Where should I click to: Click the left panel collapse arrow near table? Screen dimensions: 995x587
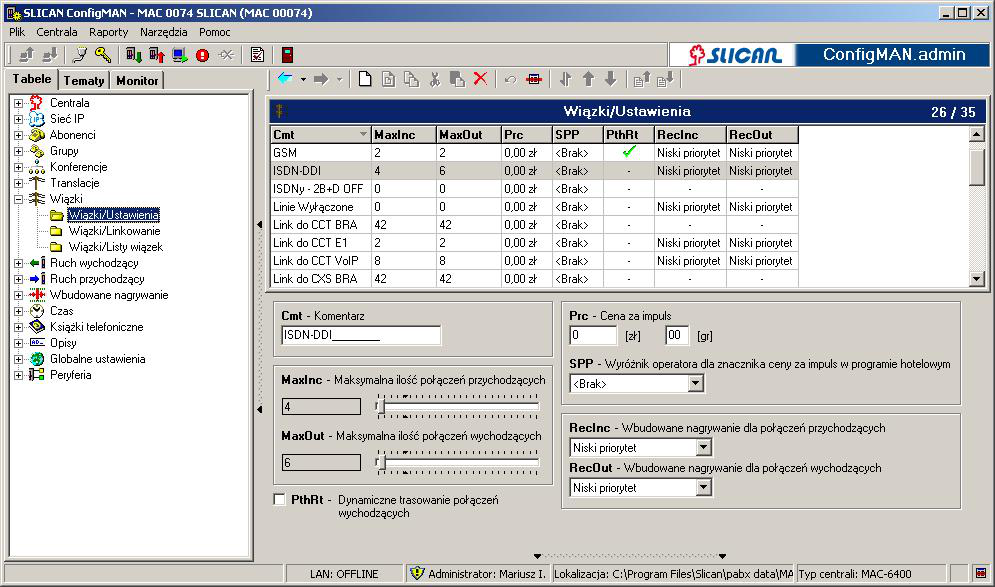click(x=260, y=225)
